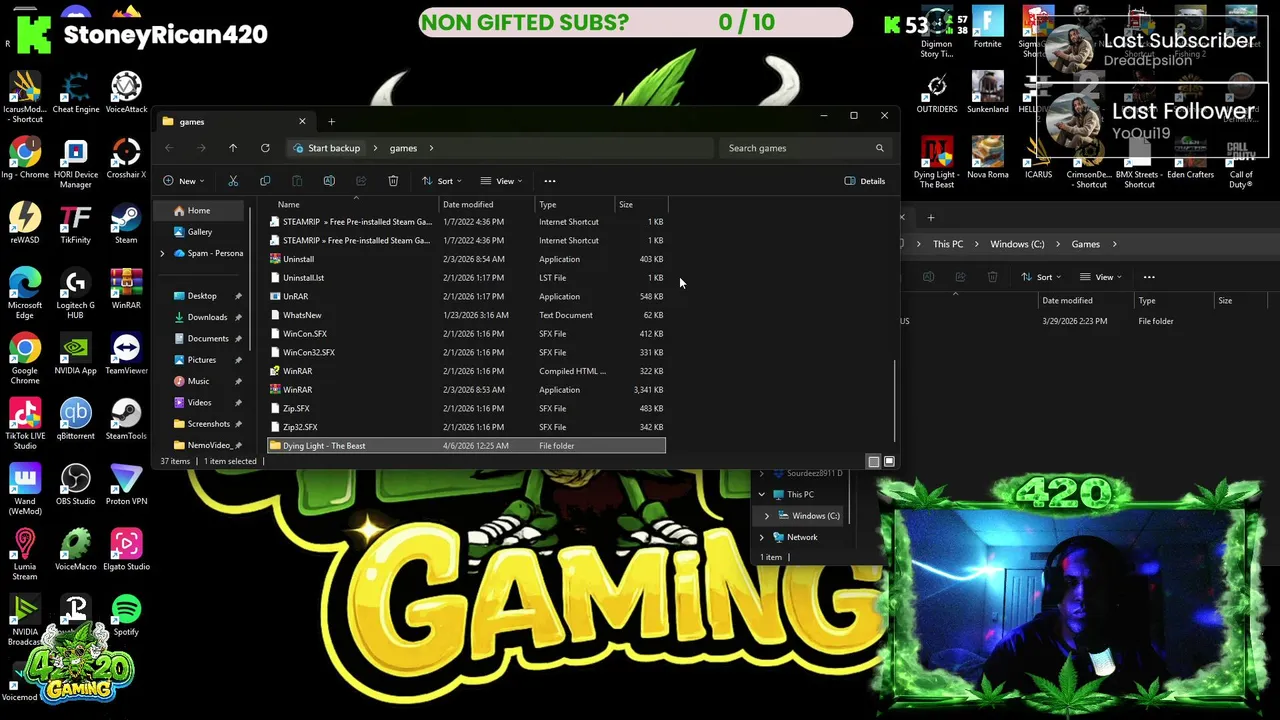Open Downloads in games navigation pane

[x=207, y=317]
